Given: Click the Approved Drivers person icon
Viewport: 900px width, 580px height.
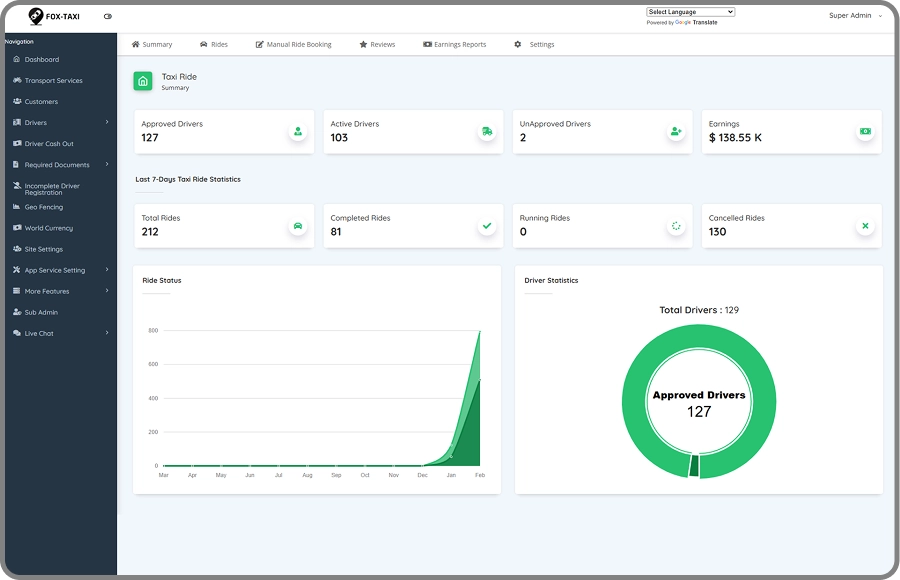Looking at the screenshot, I should pyautogui.click(x=298, y=132).
